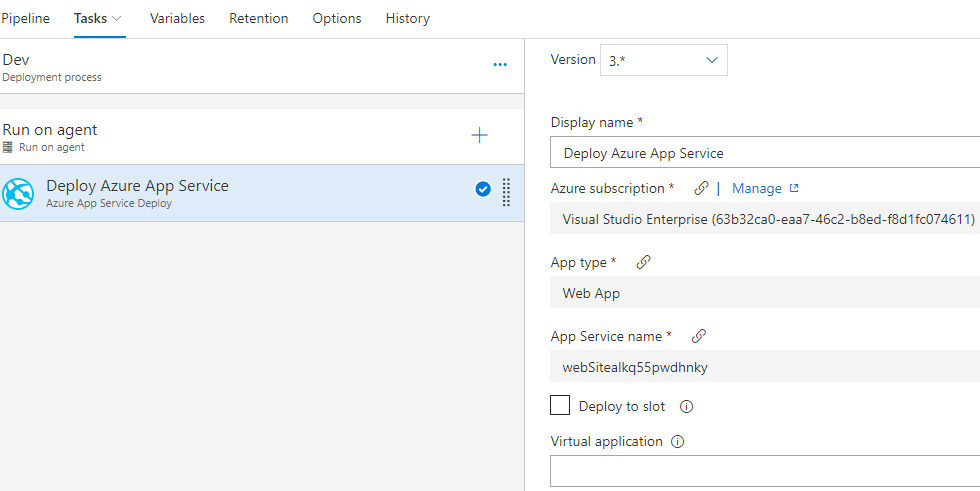Click the link icon beside Azure subscription

coord(702,188)
